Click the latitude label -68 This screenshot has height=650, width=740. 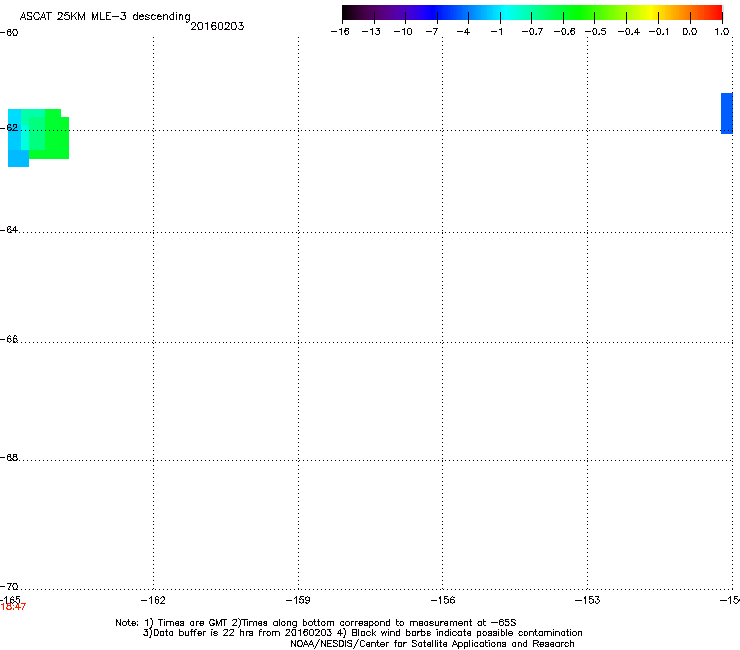[9, 457]
